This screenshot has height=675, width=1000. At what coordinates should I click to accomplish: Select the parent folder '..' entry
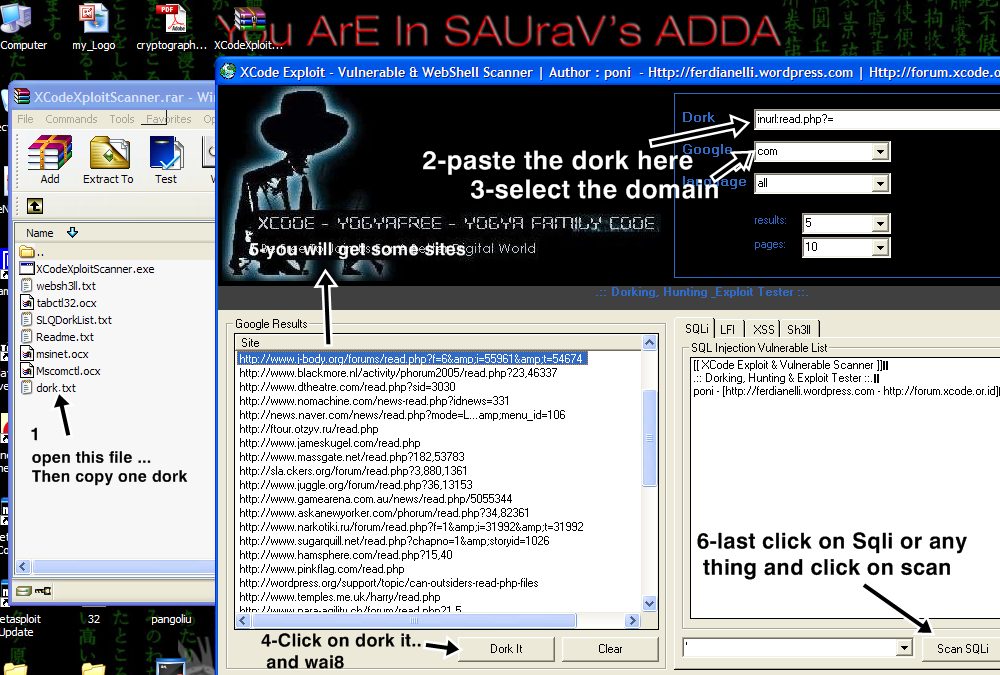31,252
